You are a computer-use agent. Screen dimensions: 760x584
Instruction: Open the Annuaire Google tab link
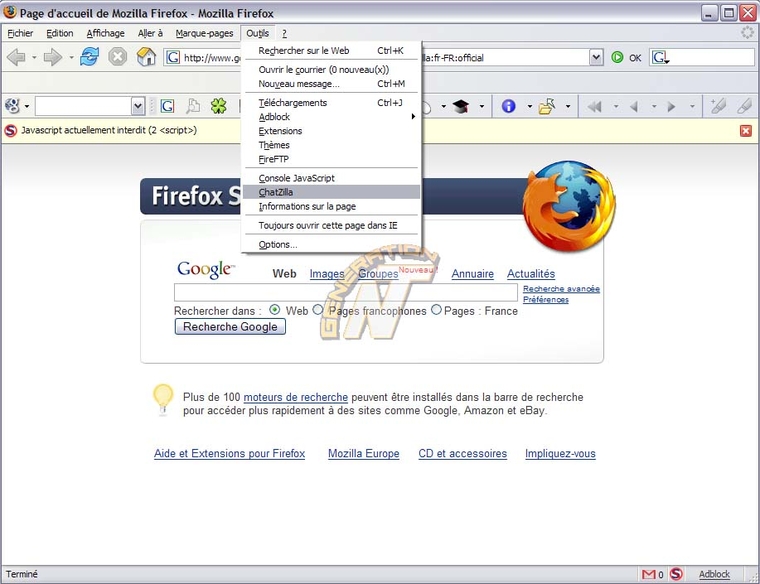point(473,274)
